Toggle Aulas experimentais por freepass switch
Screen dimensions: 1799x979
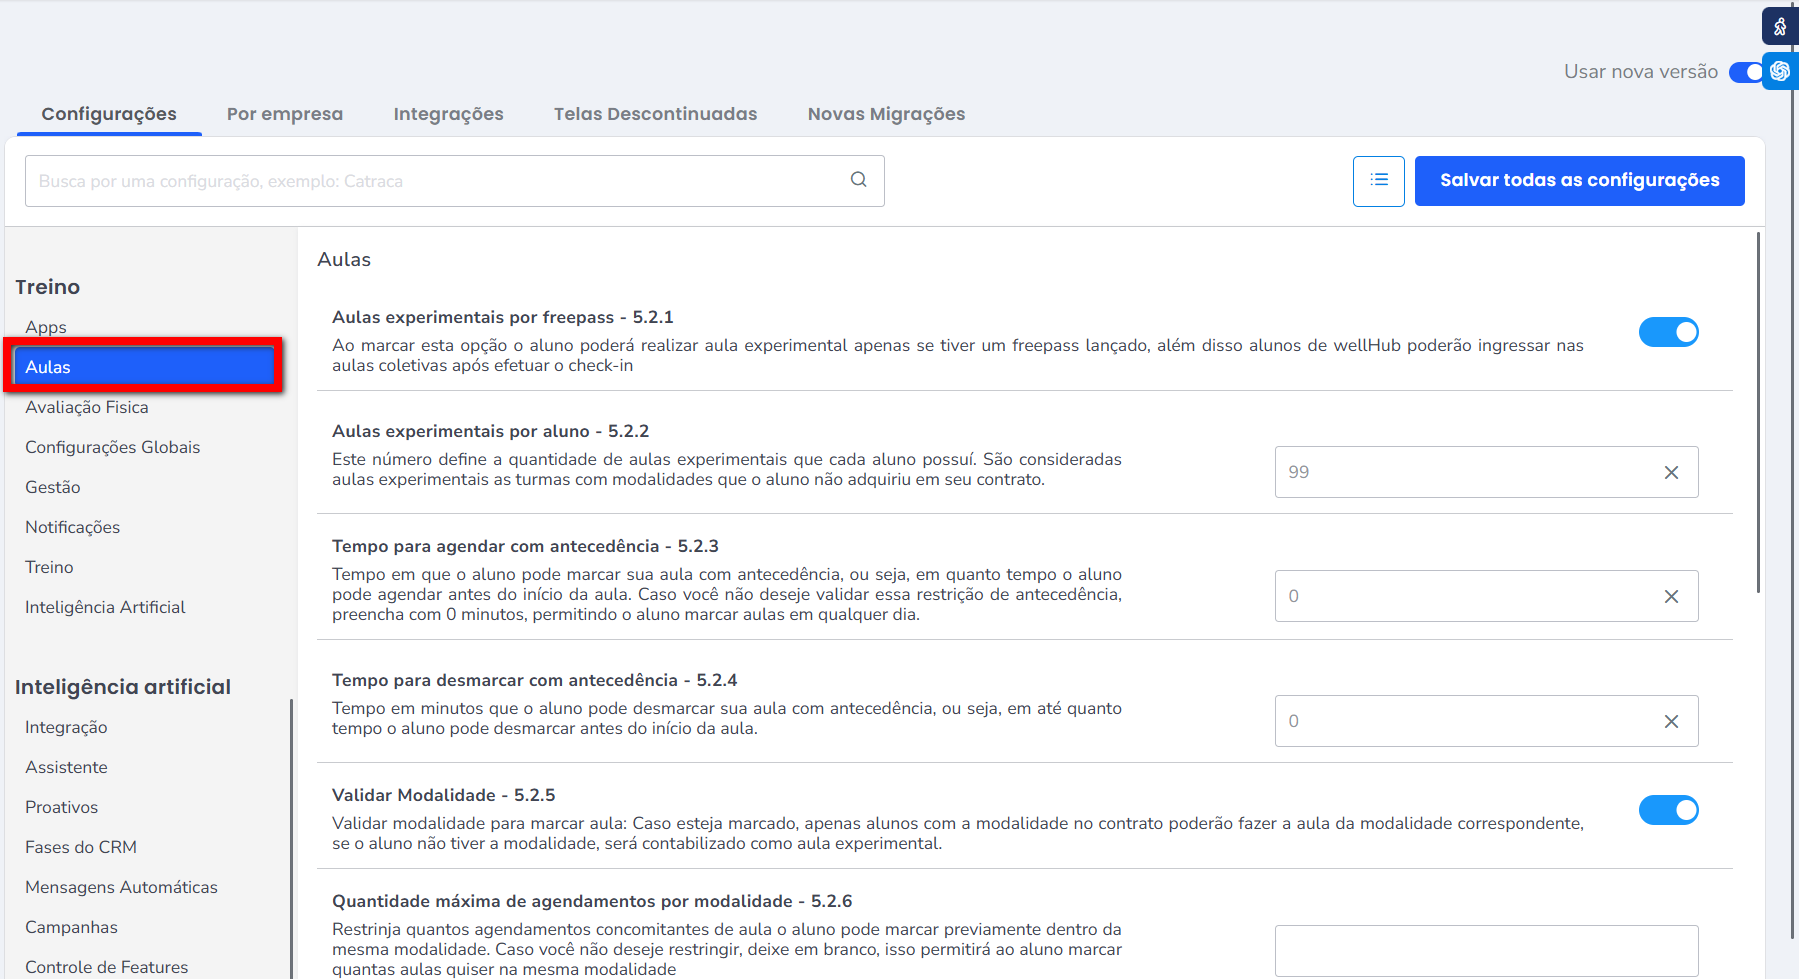1668,332
